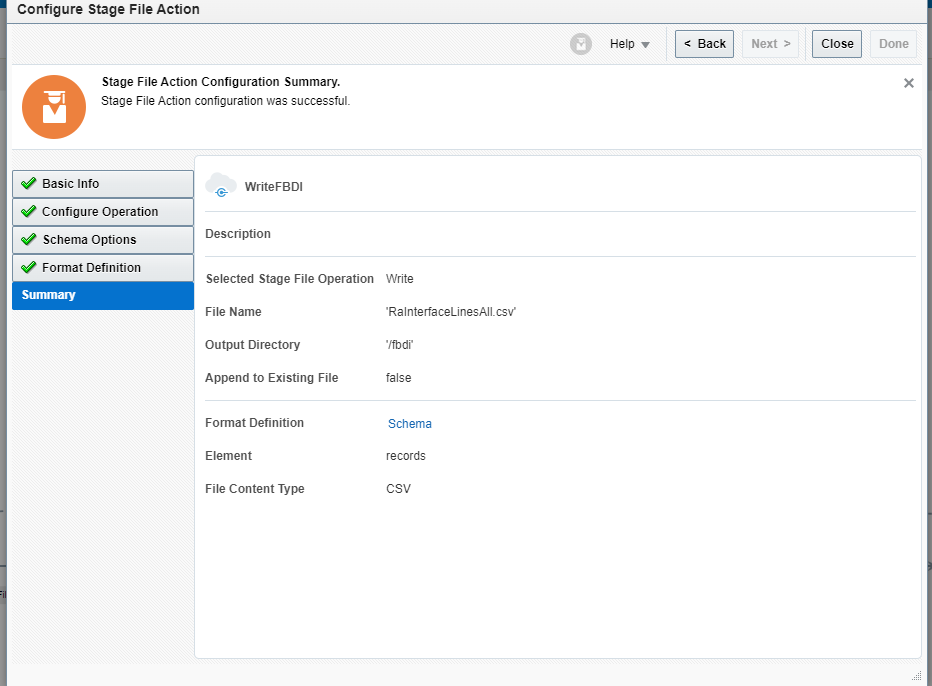The width and height of the screenshot is (932, 686).
Task: Click the Help menu label
Action: tap(623, 44)
